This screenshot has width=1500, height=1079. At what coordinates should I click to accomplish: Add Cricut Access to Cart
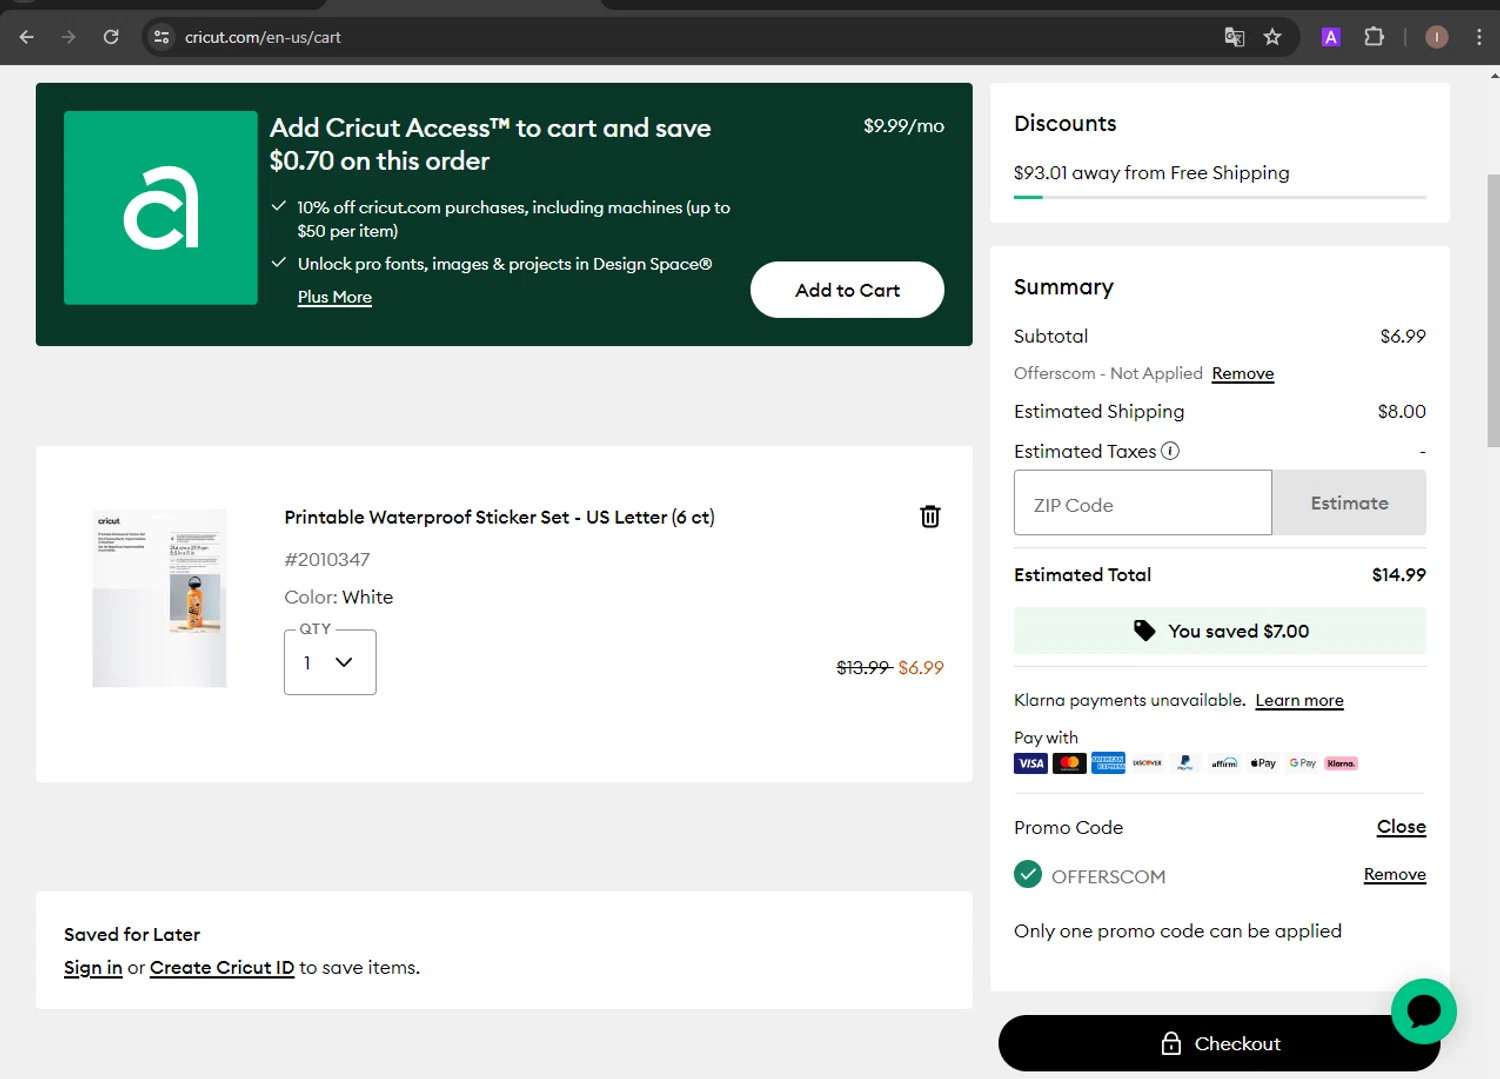click(x=847, y=290)
